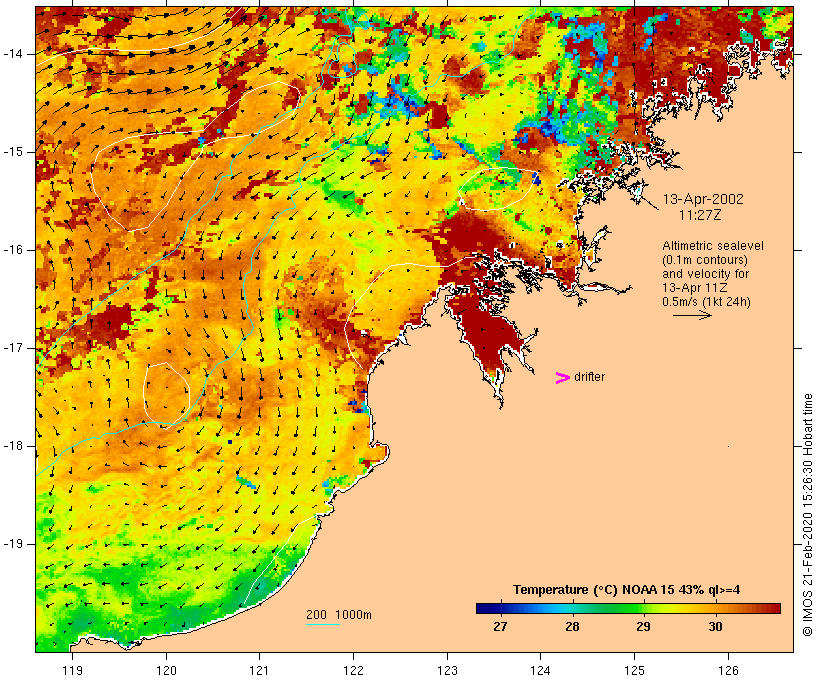Click the '0.5m/s (1kt 24h)' scale text

pyautogui.click(x=706, y=302)
